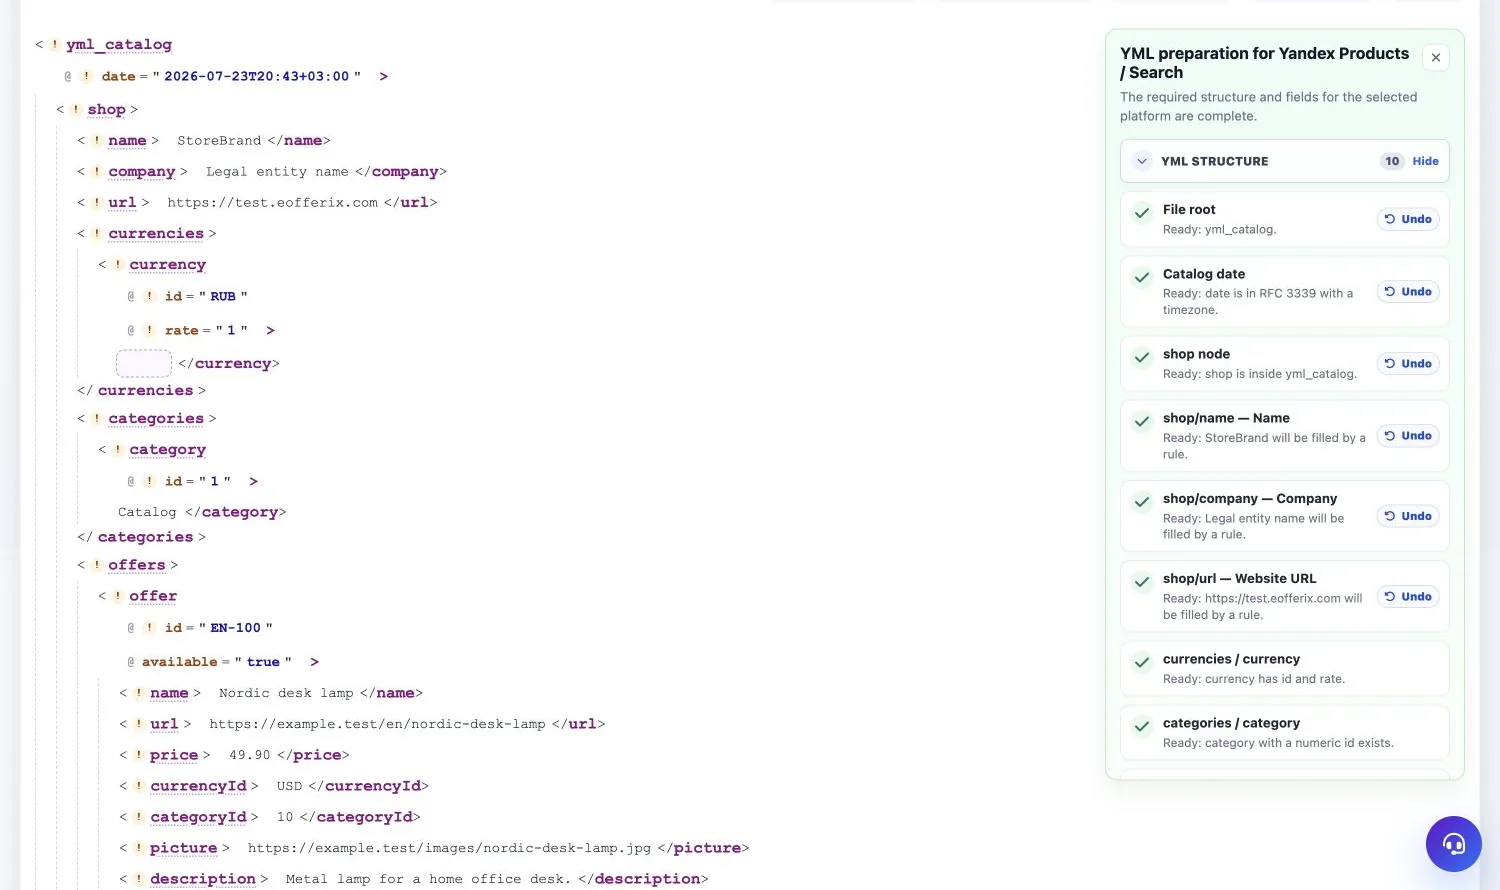Click the green check icon for File root
This screenshot has height=890, width=1500.
(x=1142, y=213)
